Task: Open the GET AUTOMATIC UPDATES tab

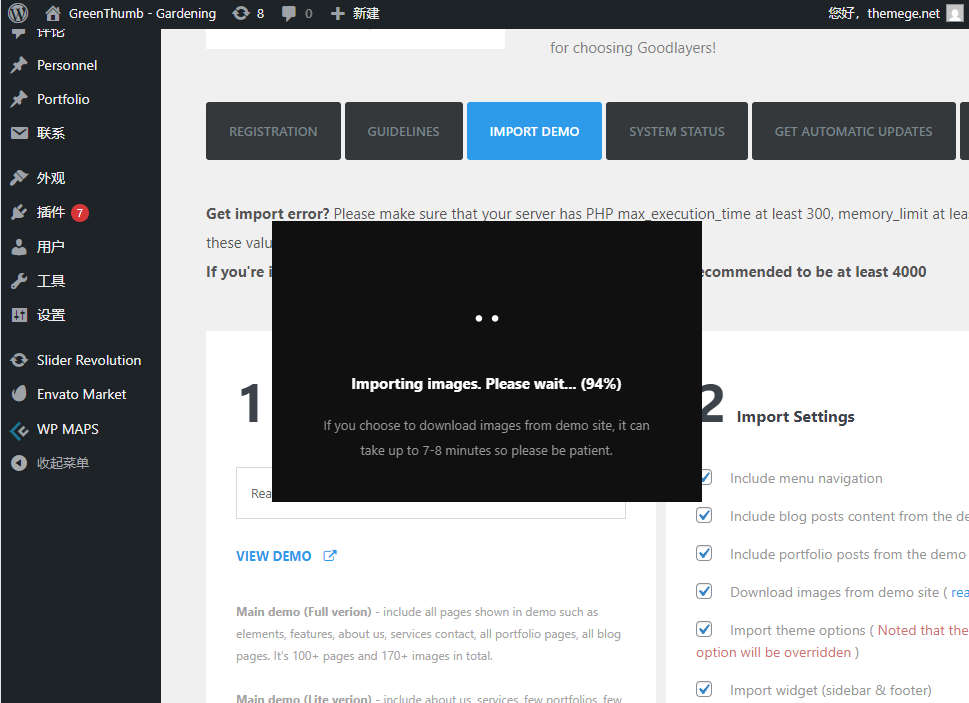Action: [853, 131]
